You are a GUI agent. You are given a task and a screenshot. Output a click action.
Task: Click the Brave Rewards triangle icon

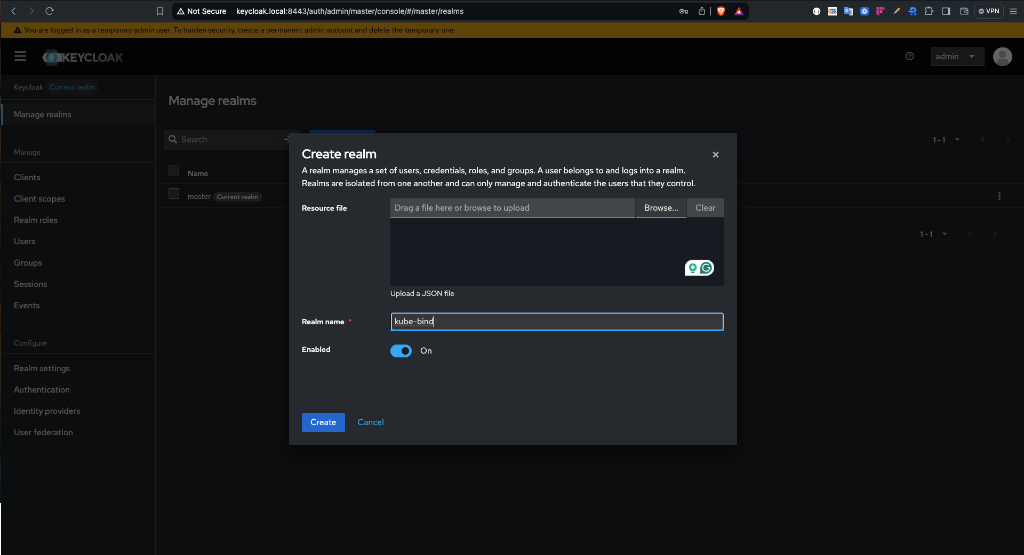[739, 11]
